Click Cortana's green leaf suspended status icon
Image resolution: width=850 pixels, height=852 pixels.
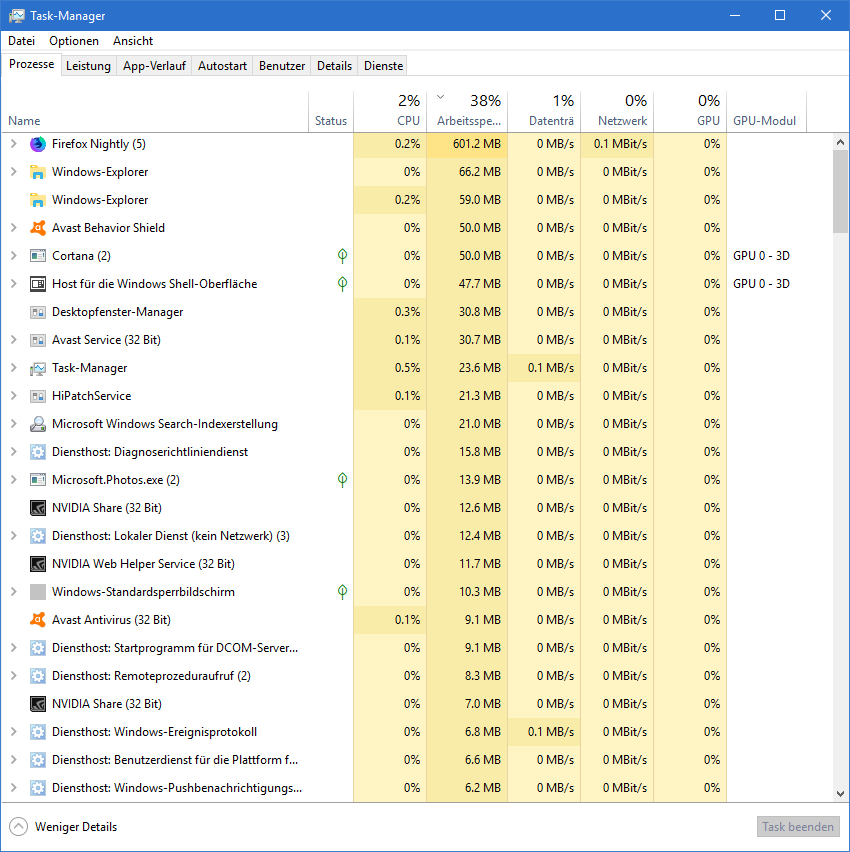click(x=342, y=255)
